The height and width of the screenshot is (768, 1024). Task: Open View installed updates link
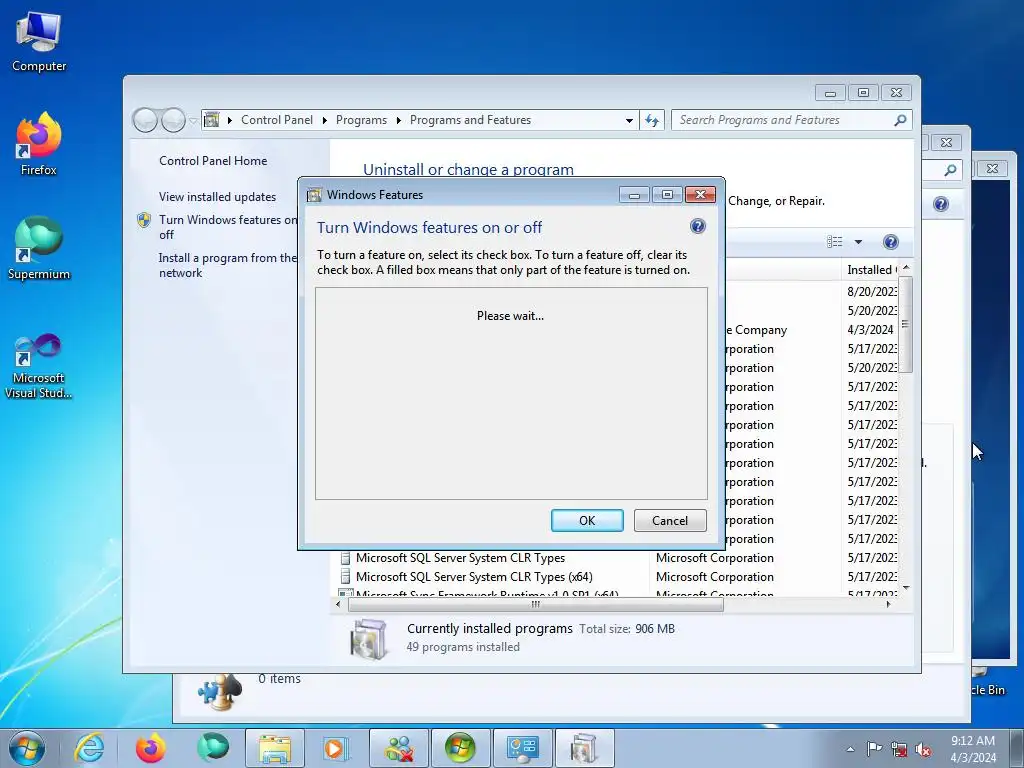click(x=217, y=197)
